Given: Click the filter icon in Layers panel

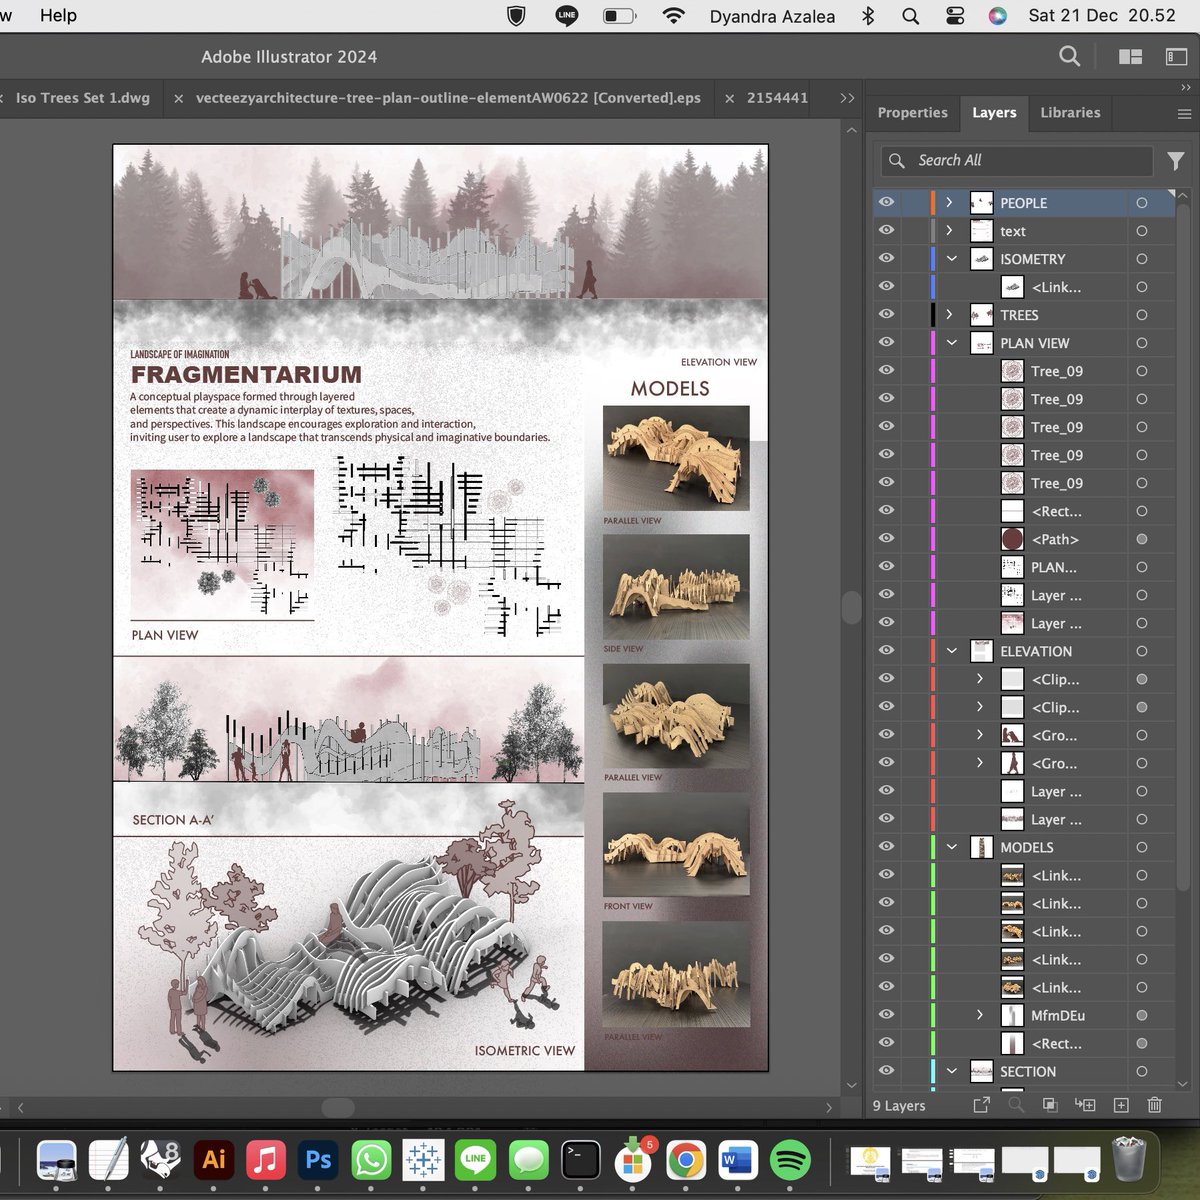Looking at the screenshot, I should coord(1176,160).
